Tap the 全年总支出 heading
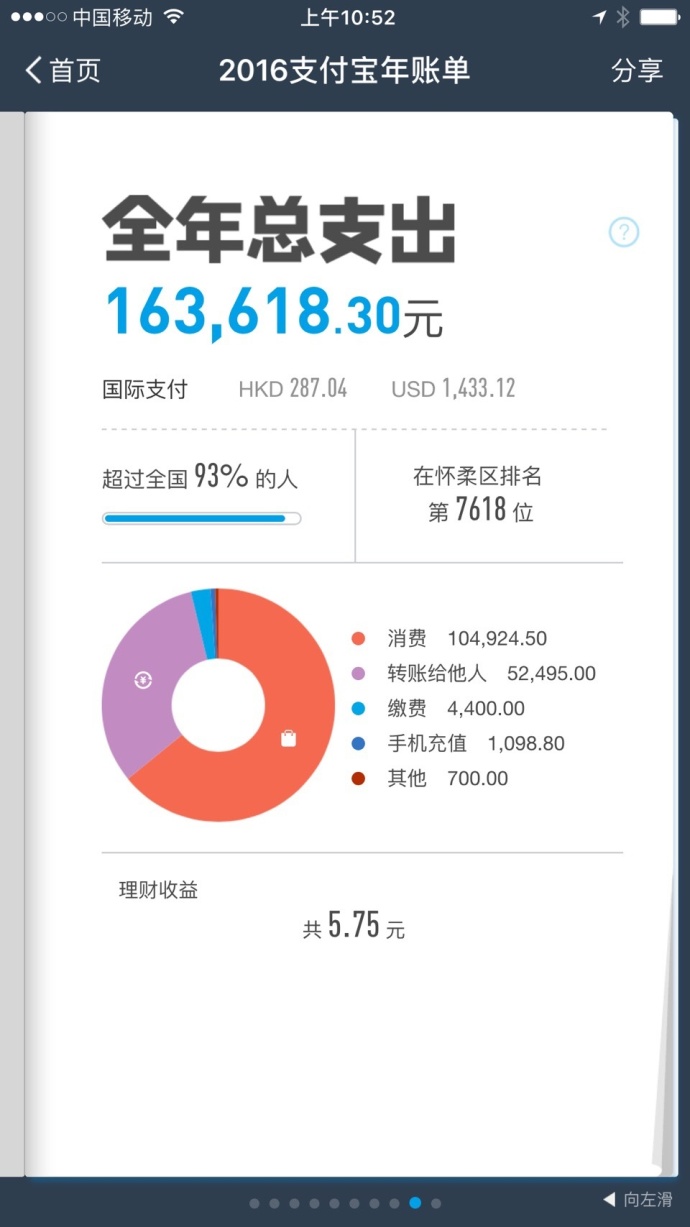This screenshot has width=690, height=1227. [280, 232]
